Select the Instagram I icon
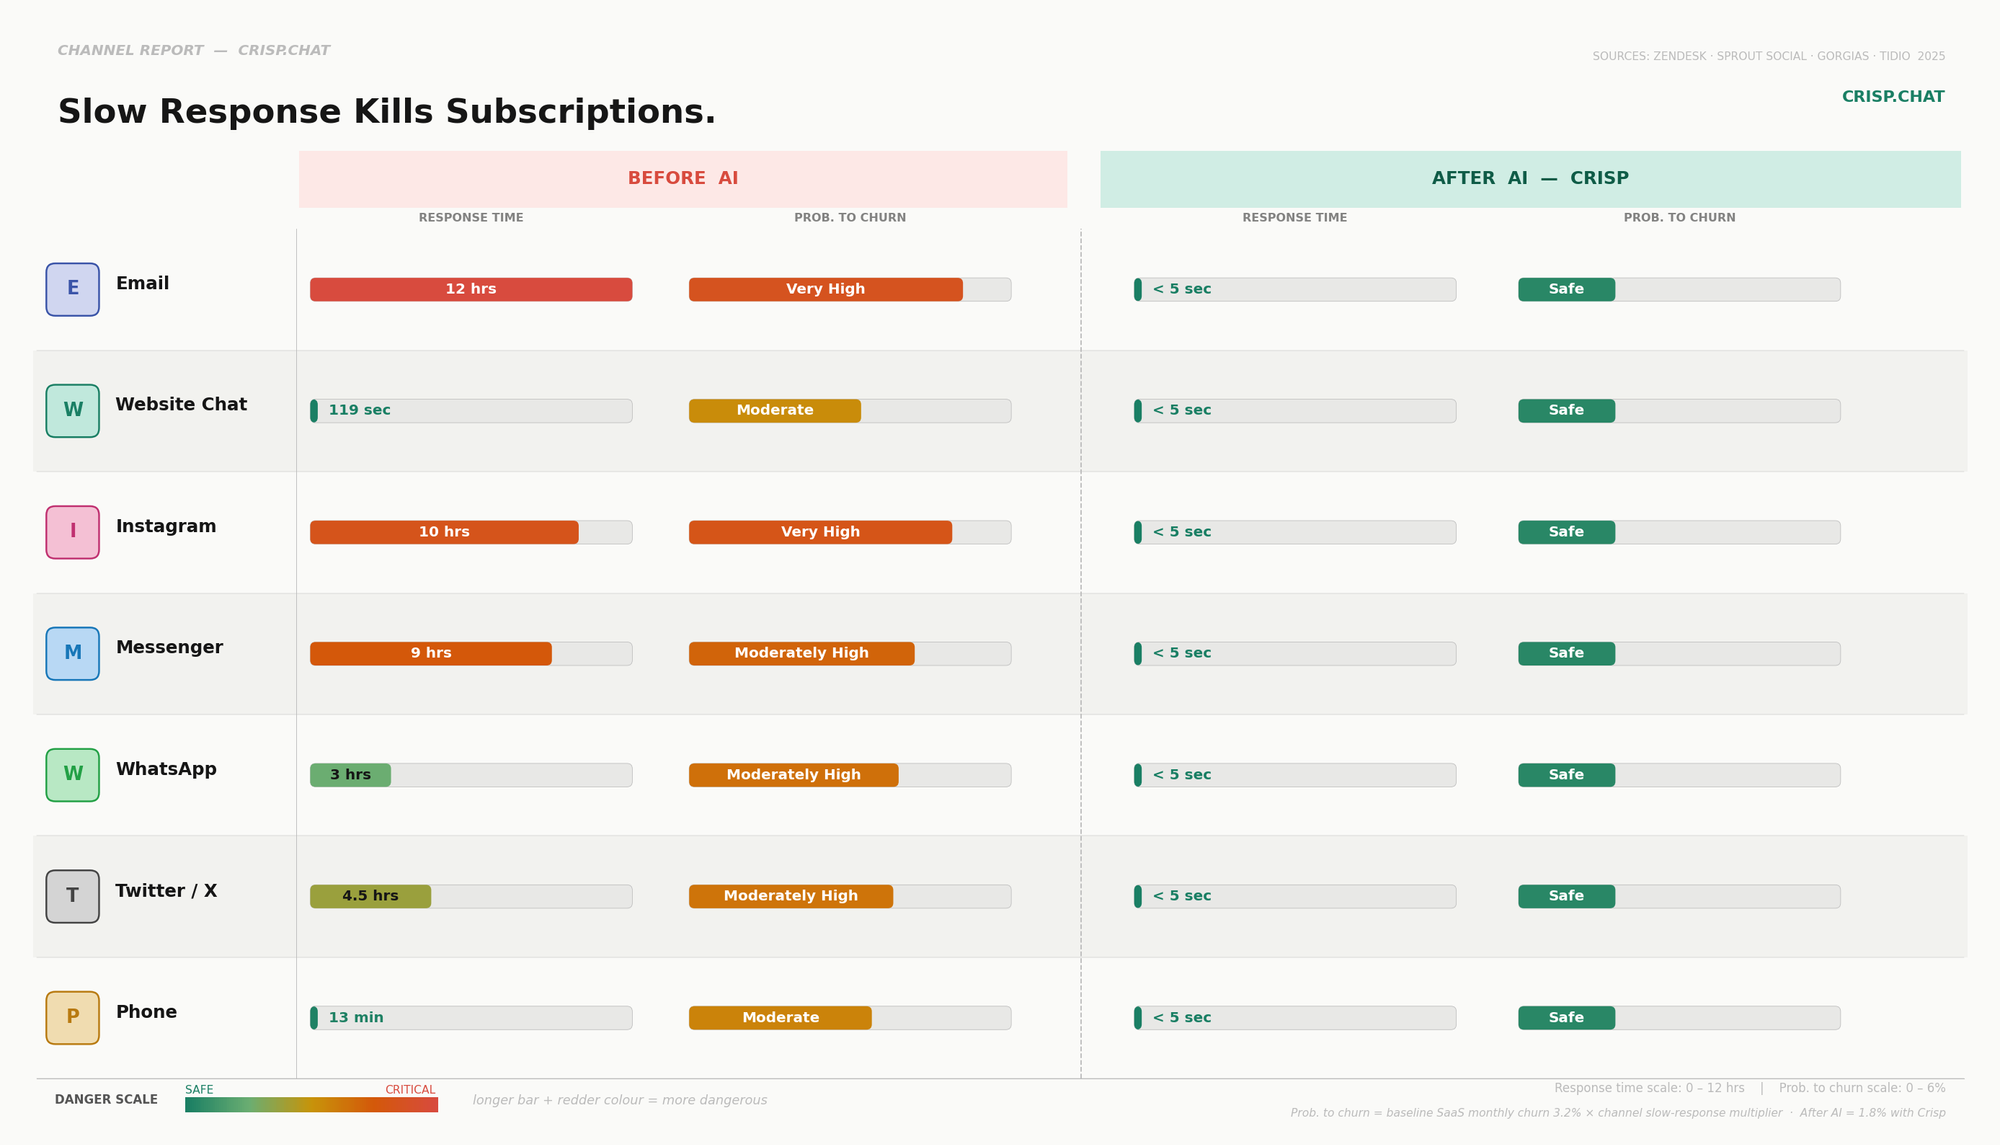 pos(72,532)
